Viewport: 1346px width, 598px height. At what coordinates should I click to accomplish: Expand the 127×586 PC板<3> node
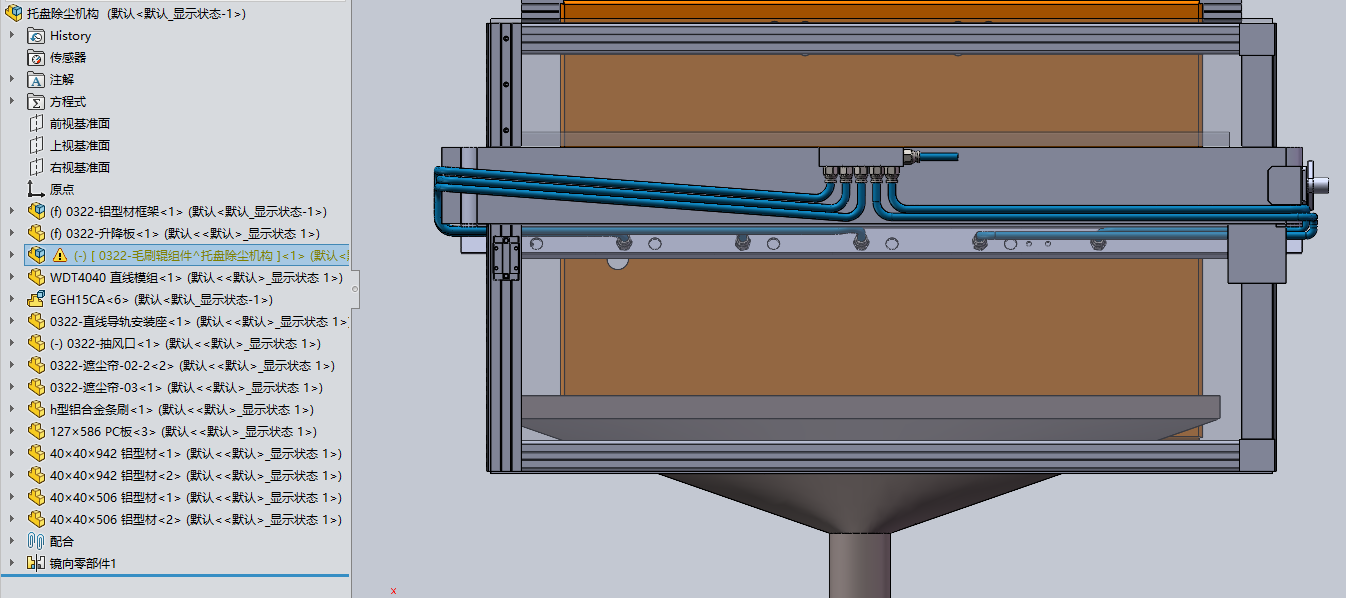pos(12,432)
